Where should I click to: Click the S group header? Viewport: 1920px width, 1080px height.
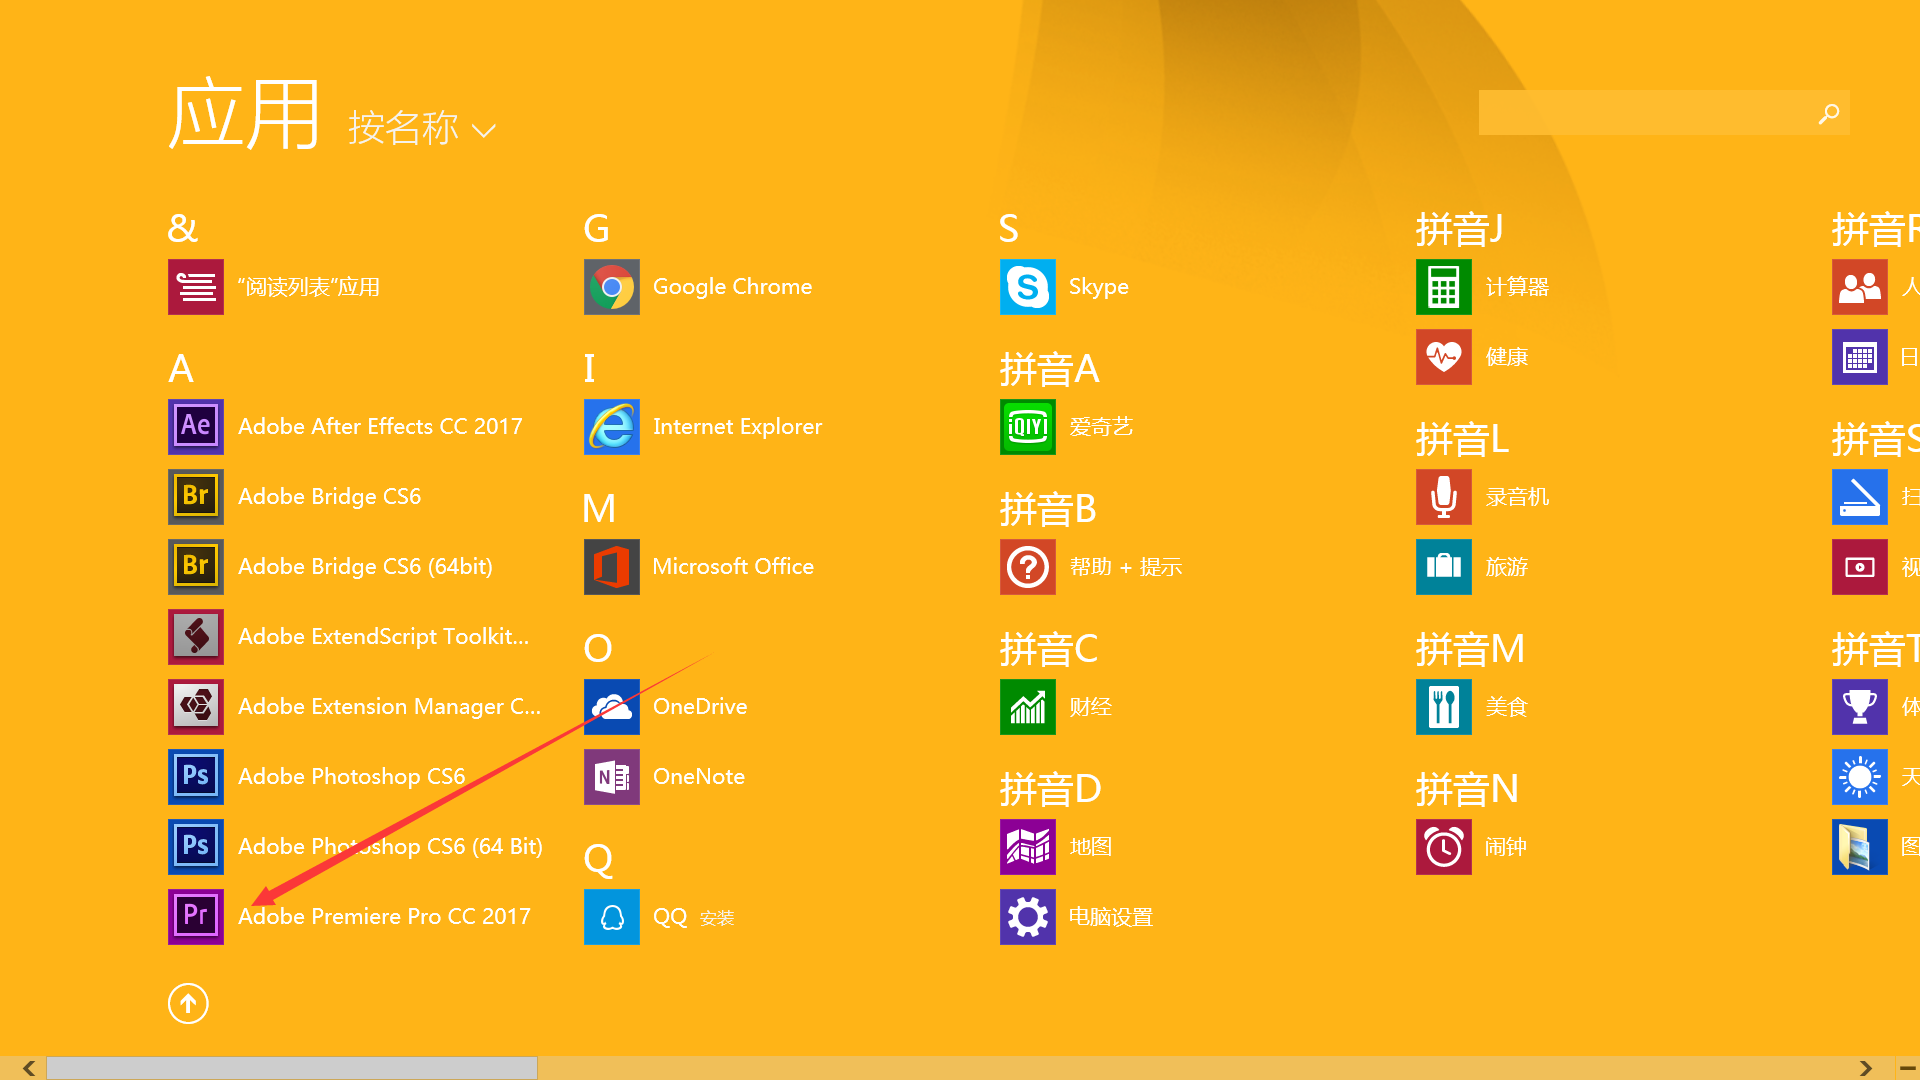coord(1009,229)
